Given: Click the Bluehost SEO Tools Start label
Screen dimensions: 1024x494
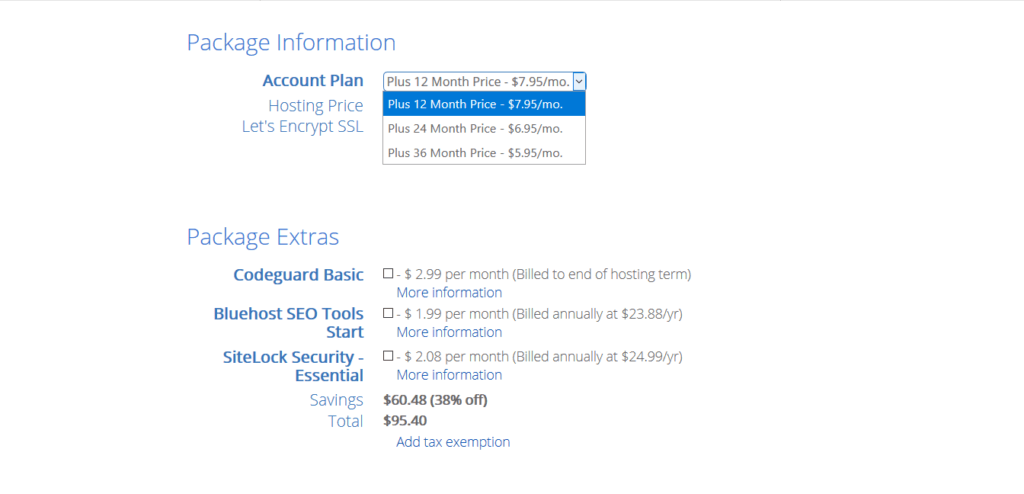Looking at the screenshot, I should (x=289, y=322).
